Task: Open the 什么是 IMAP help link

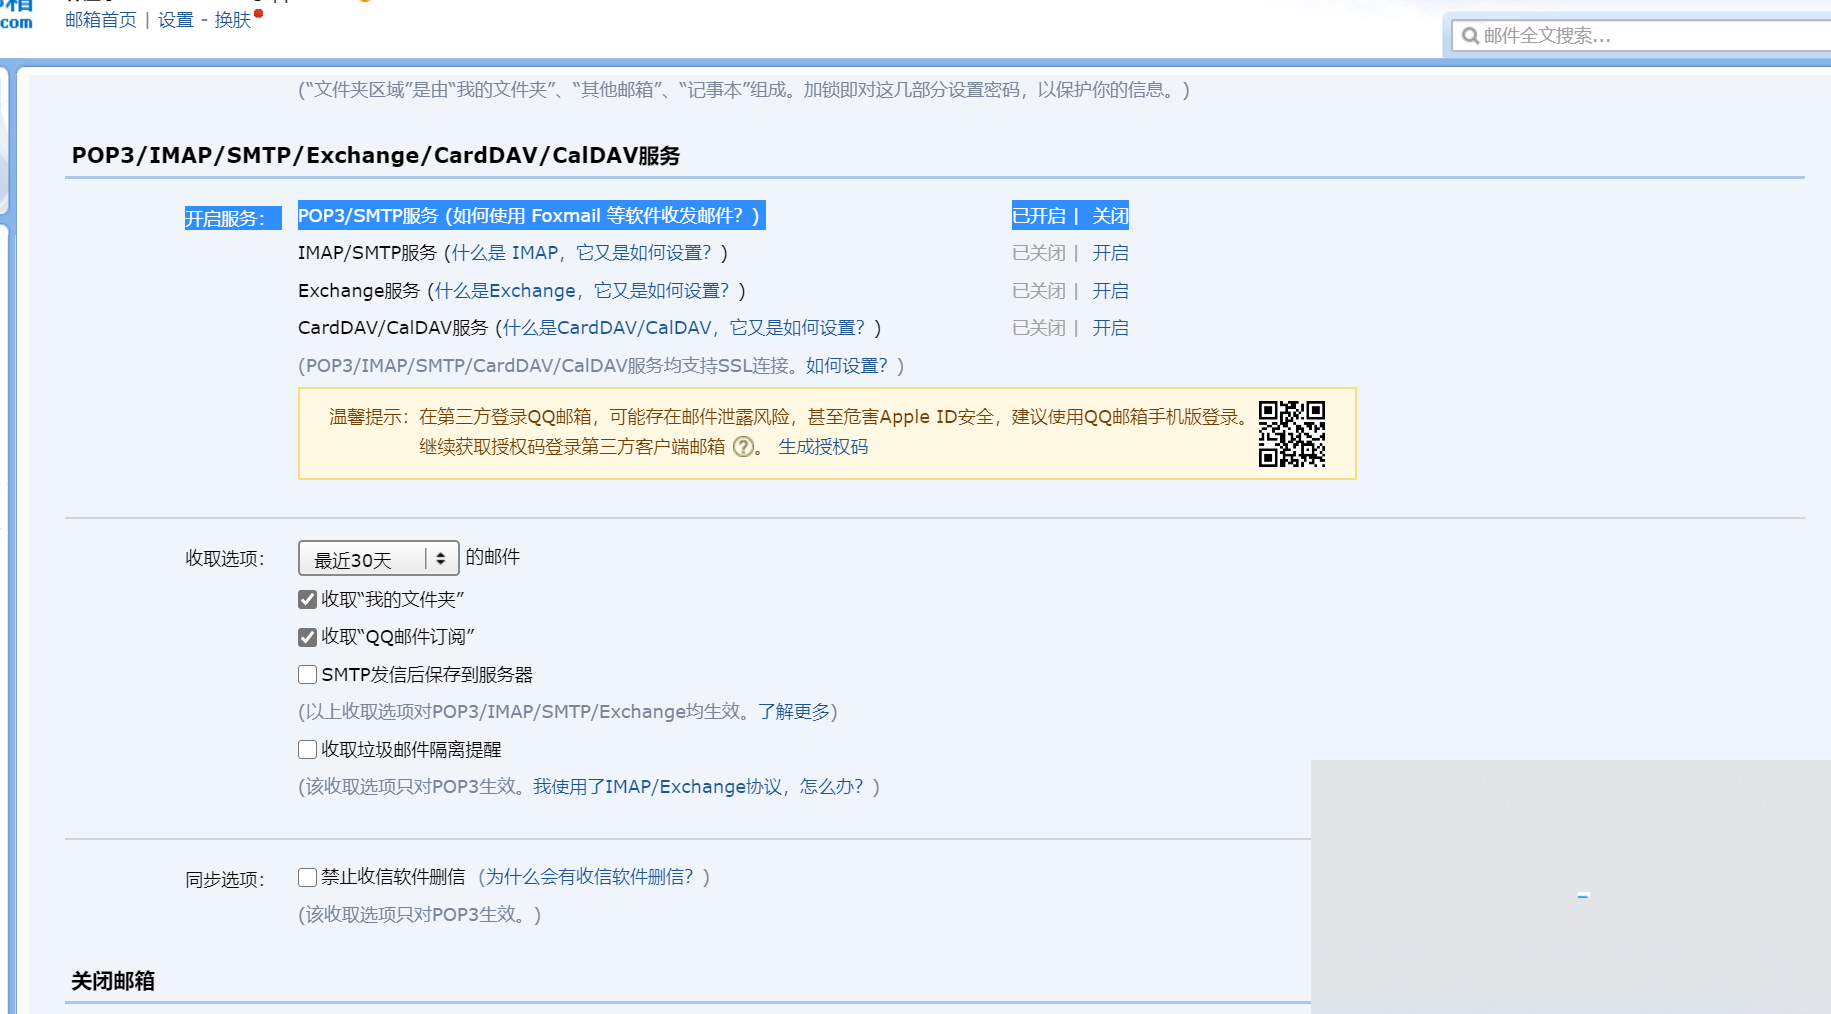Action: pyautogui.click(x=581, y=253)
